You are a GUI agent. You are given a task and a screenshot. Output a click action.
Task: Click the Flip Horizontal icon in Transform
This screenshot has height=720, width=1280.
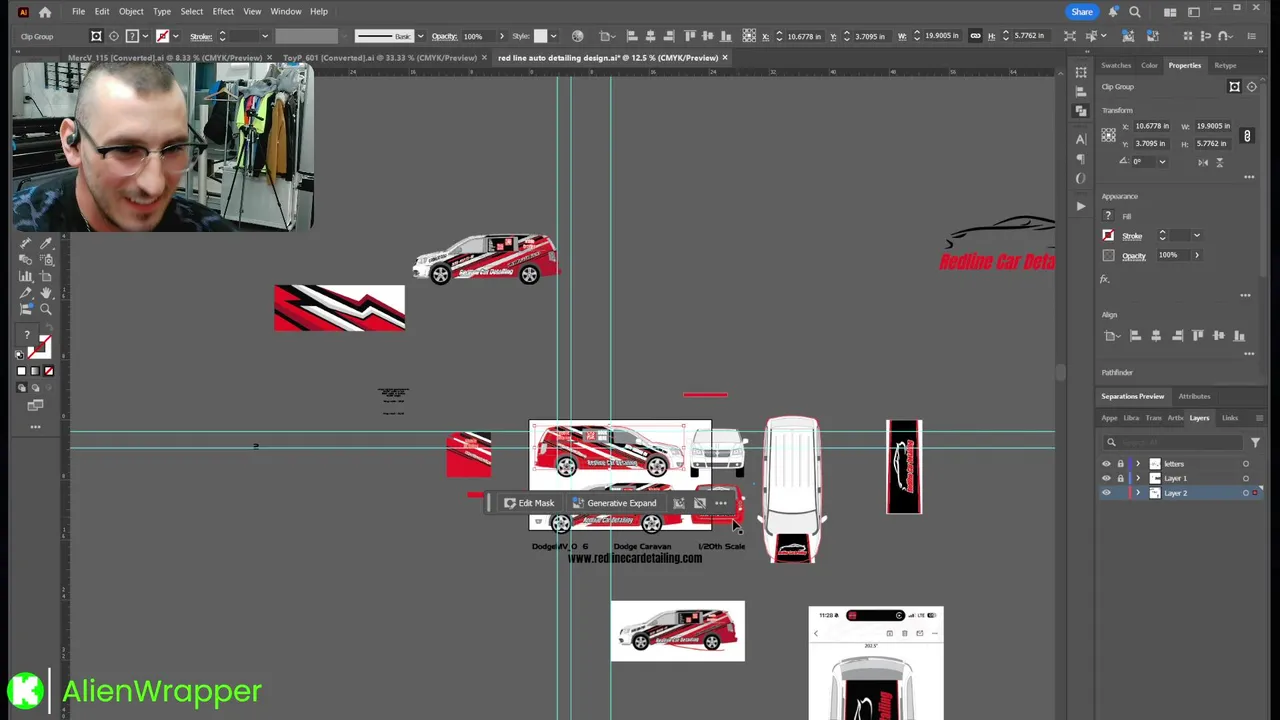(x=1203, y=162)
